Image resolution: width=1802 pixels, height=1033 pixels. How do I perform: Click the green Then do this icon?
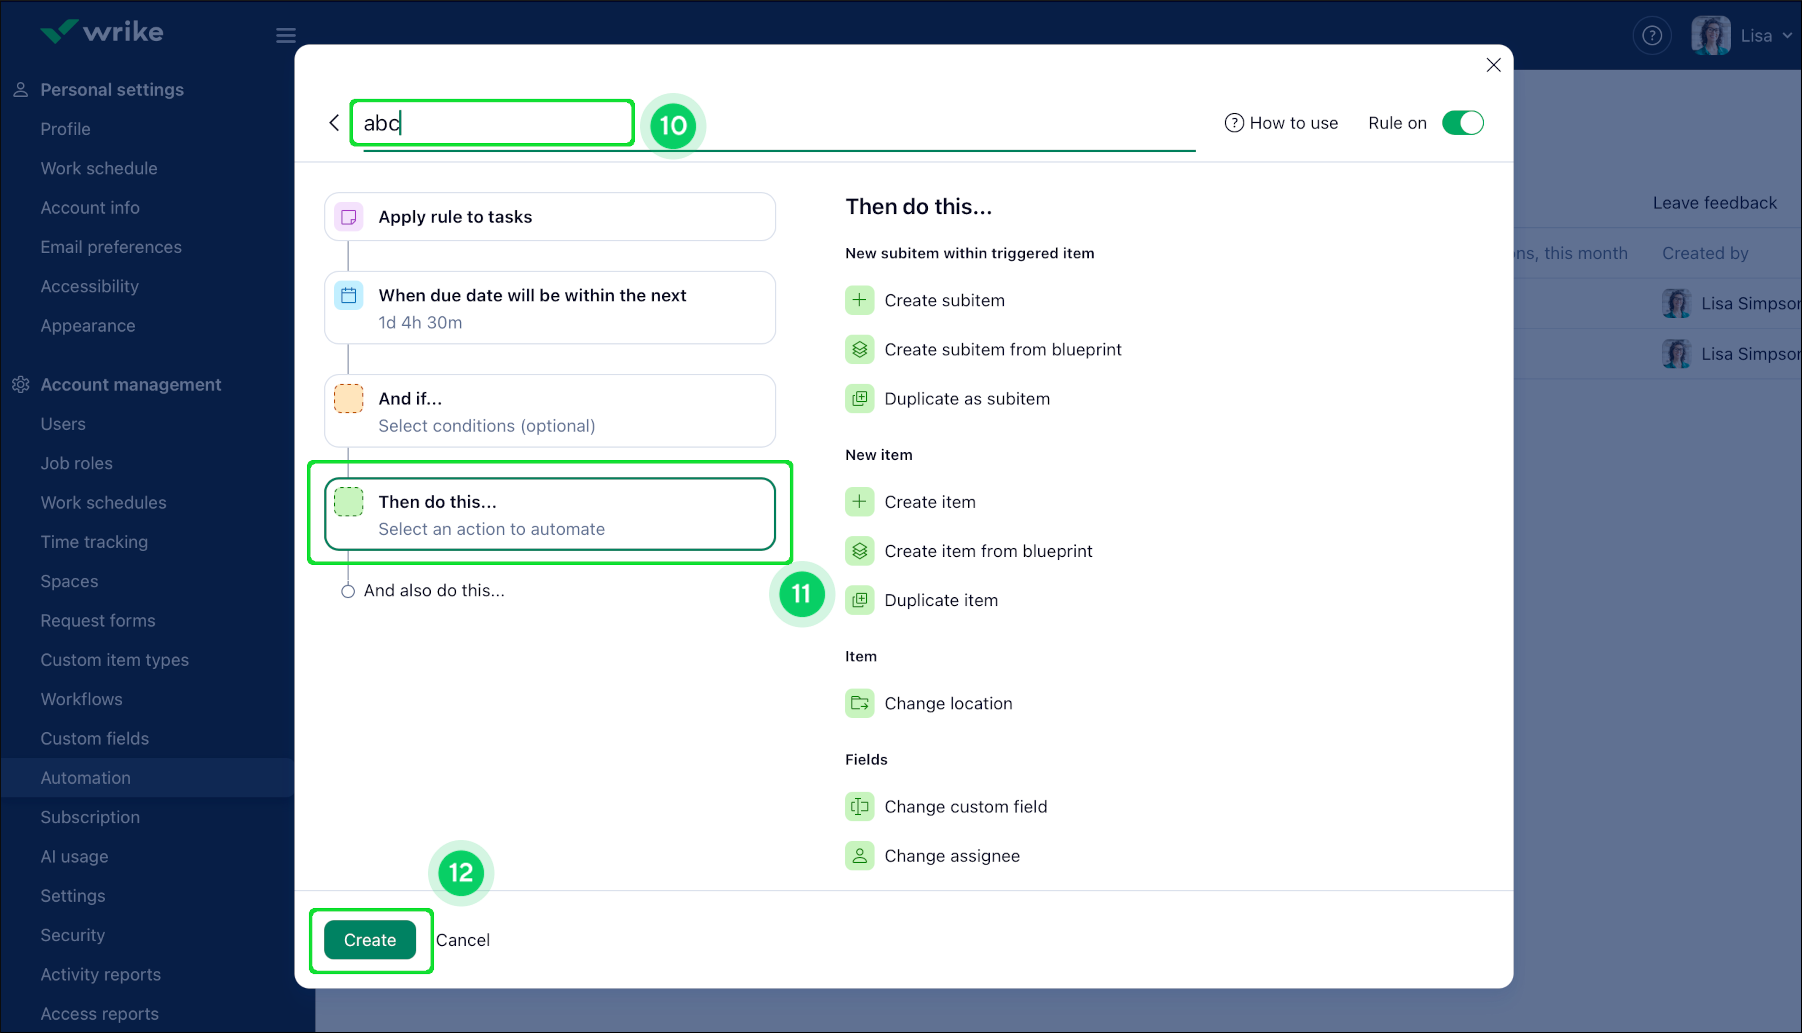(x=349, y=502)
